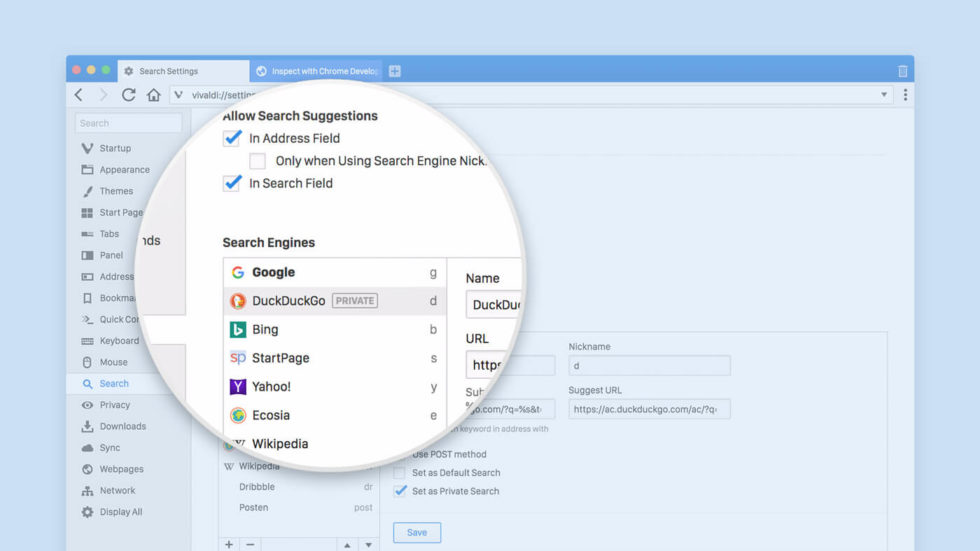Focus the settings Search box
The width and height of the screenshot is (980, 551).
(128, 123)
